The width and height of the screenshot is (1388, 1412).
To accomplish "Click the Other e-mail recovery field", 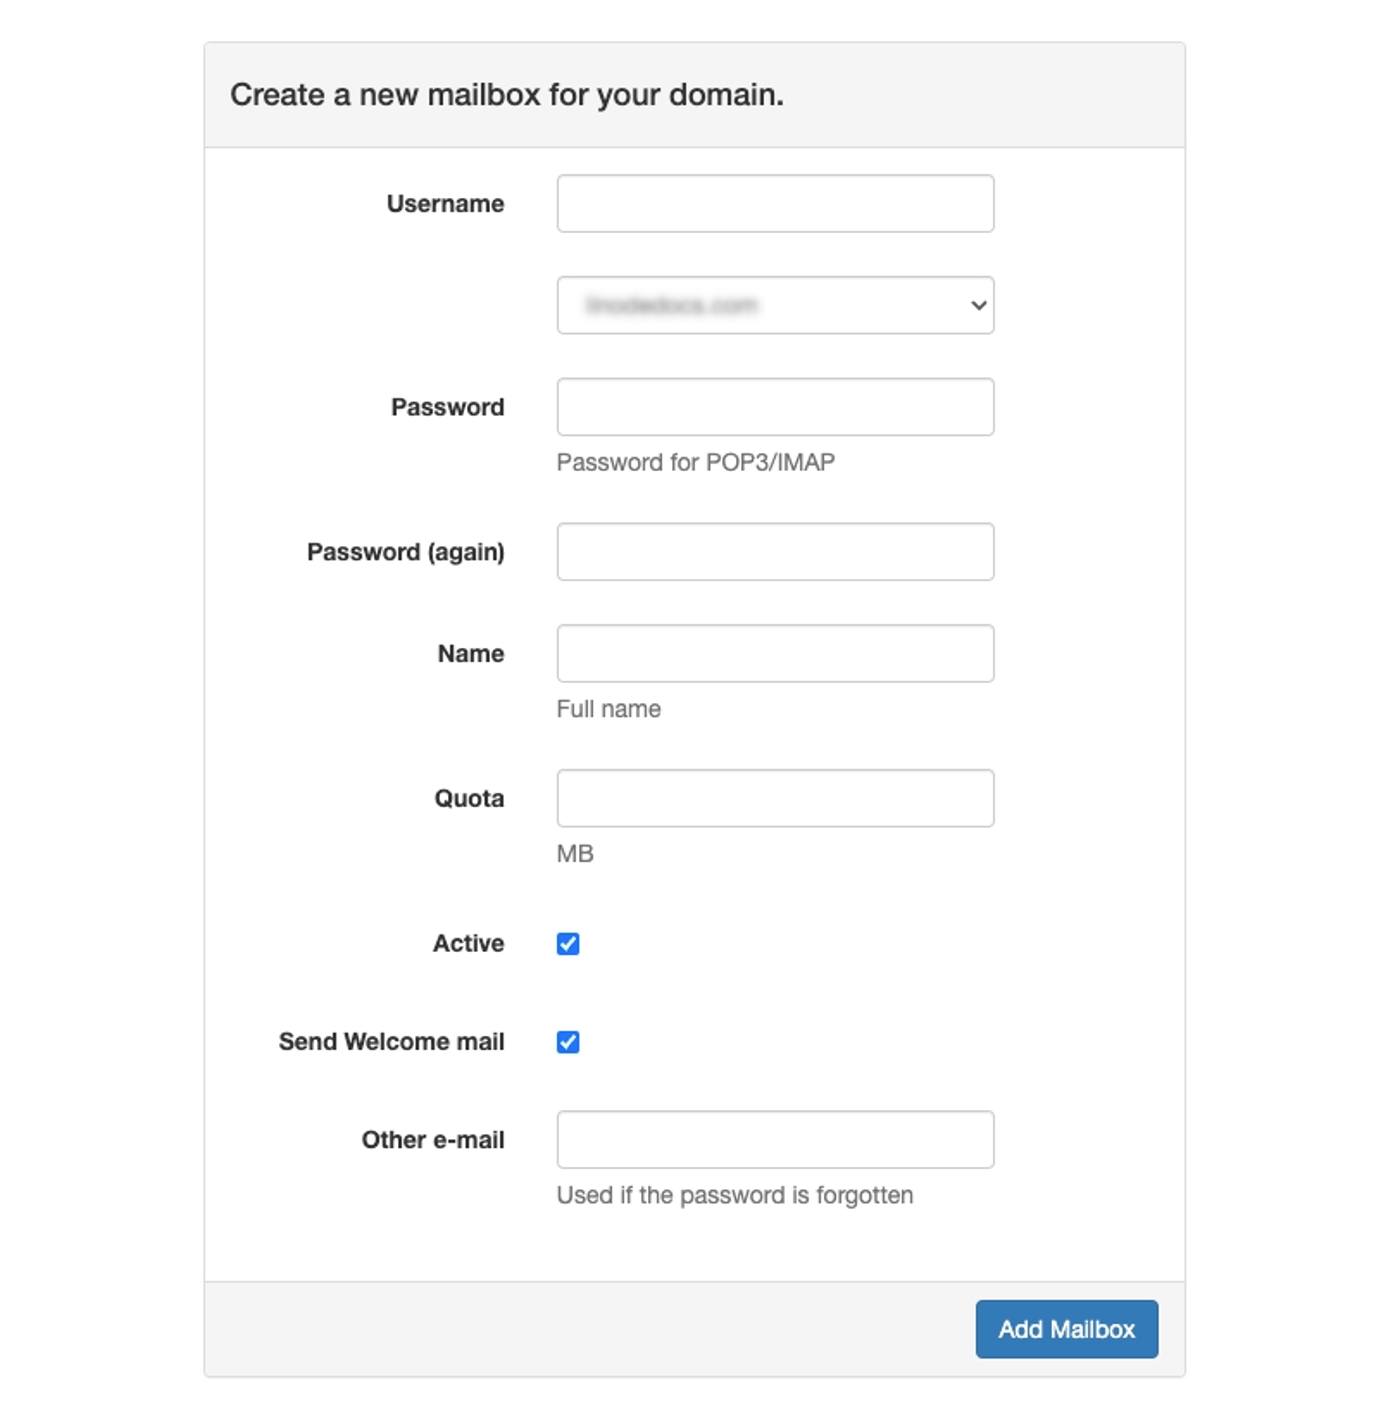I will 774,1139.
